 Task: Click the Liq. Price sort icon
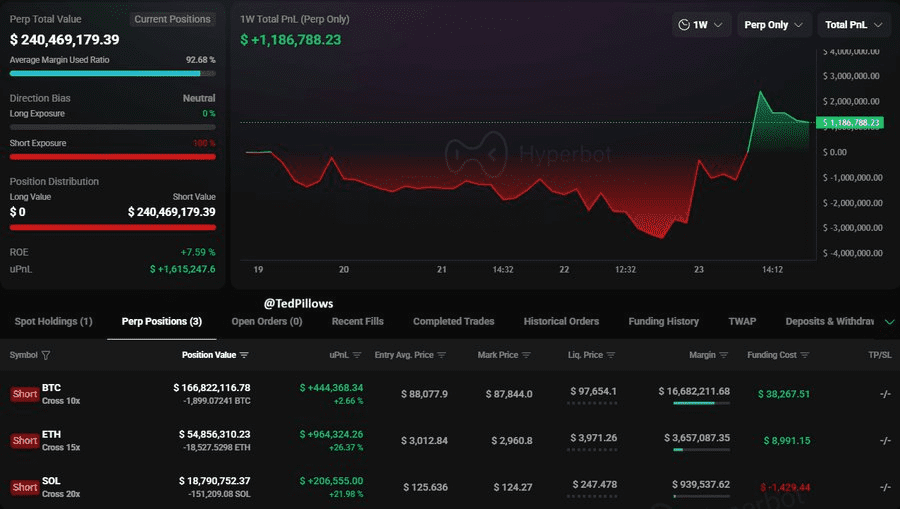611,355
